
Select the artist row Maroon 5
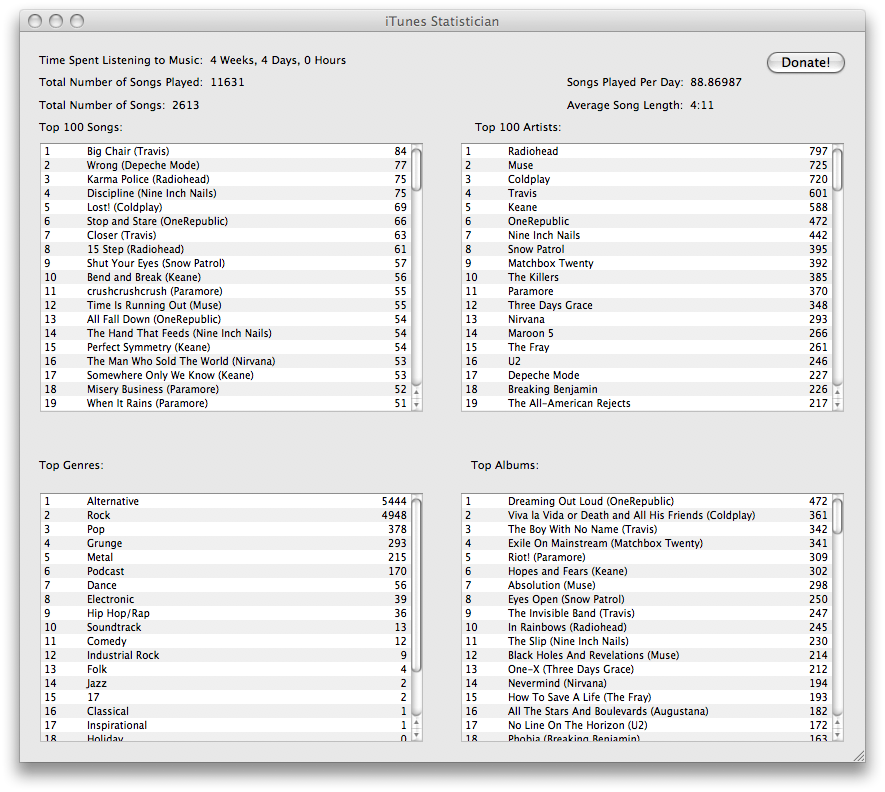[x=647, y=333]
